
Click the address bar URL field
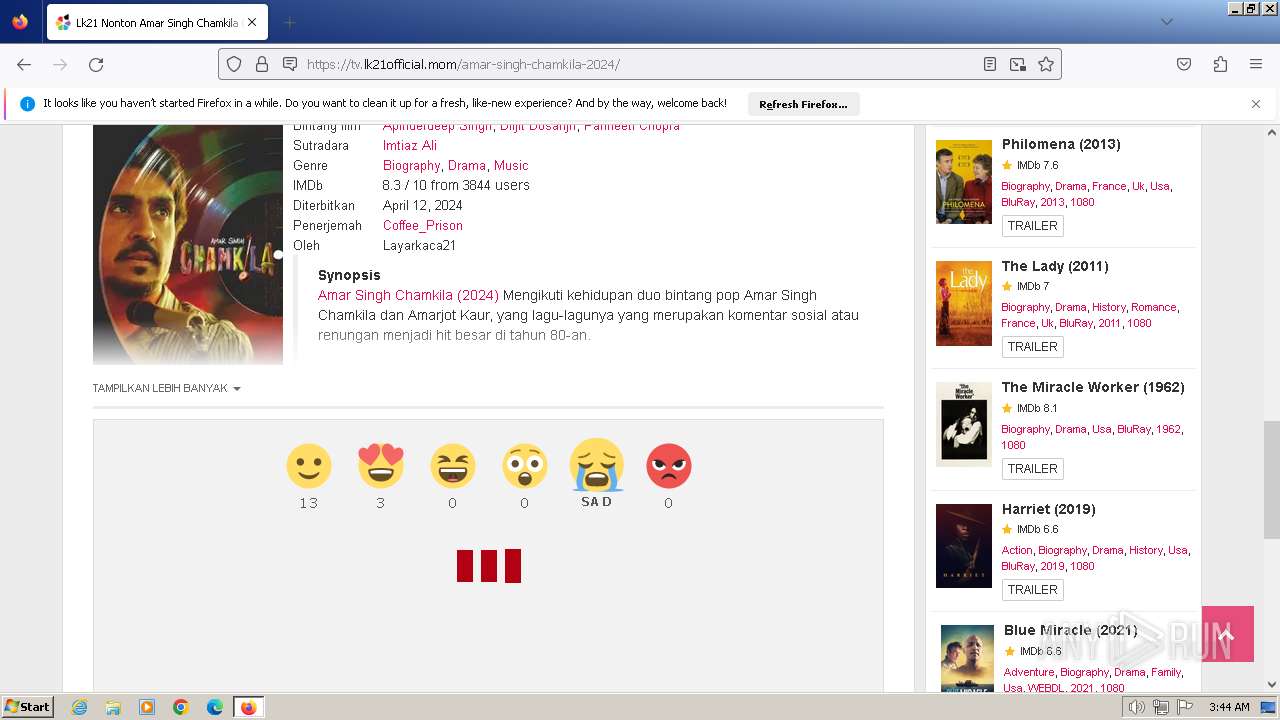[640, 64]
